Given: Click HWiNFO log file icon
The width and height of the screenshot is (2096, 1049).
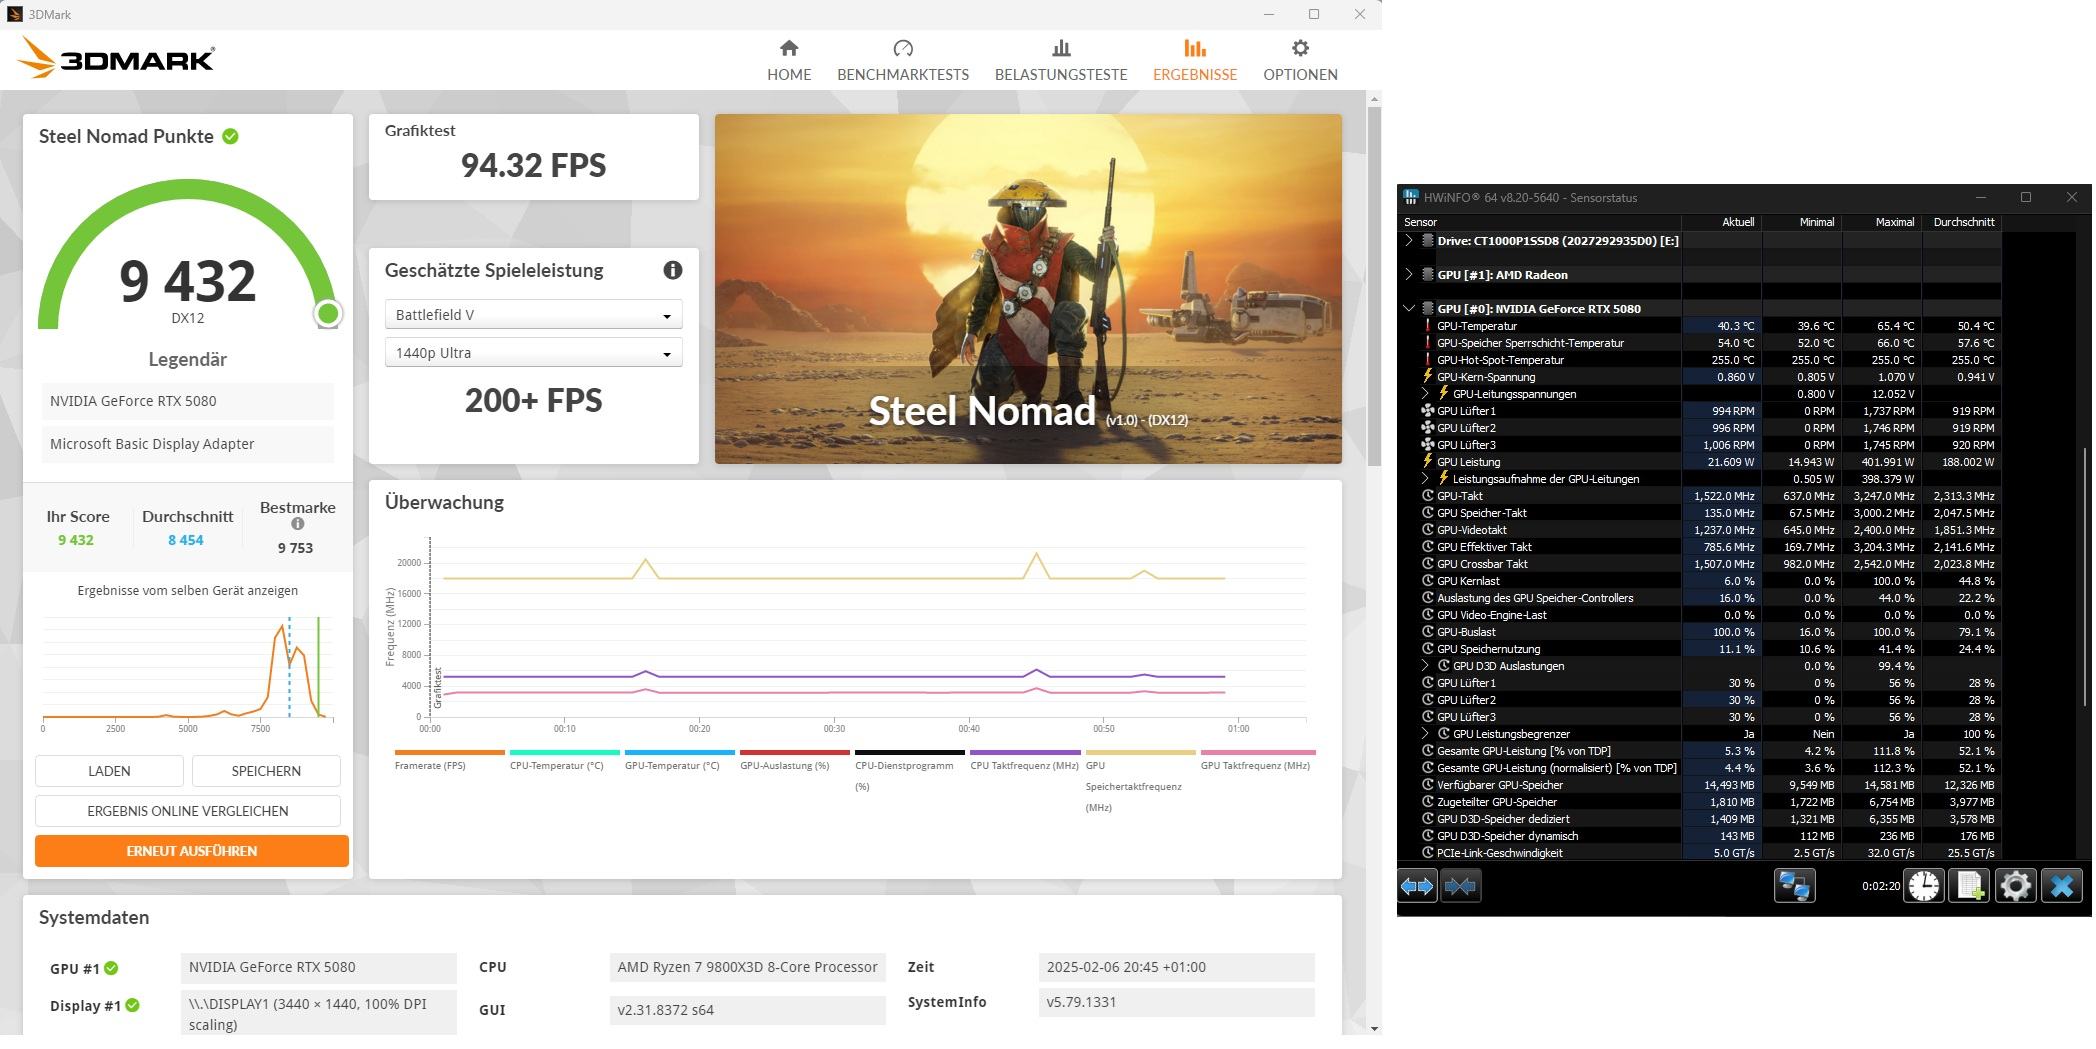Looking at the screenshot, I should point(1969,886).
